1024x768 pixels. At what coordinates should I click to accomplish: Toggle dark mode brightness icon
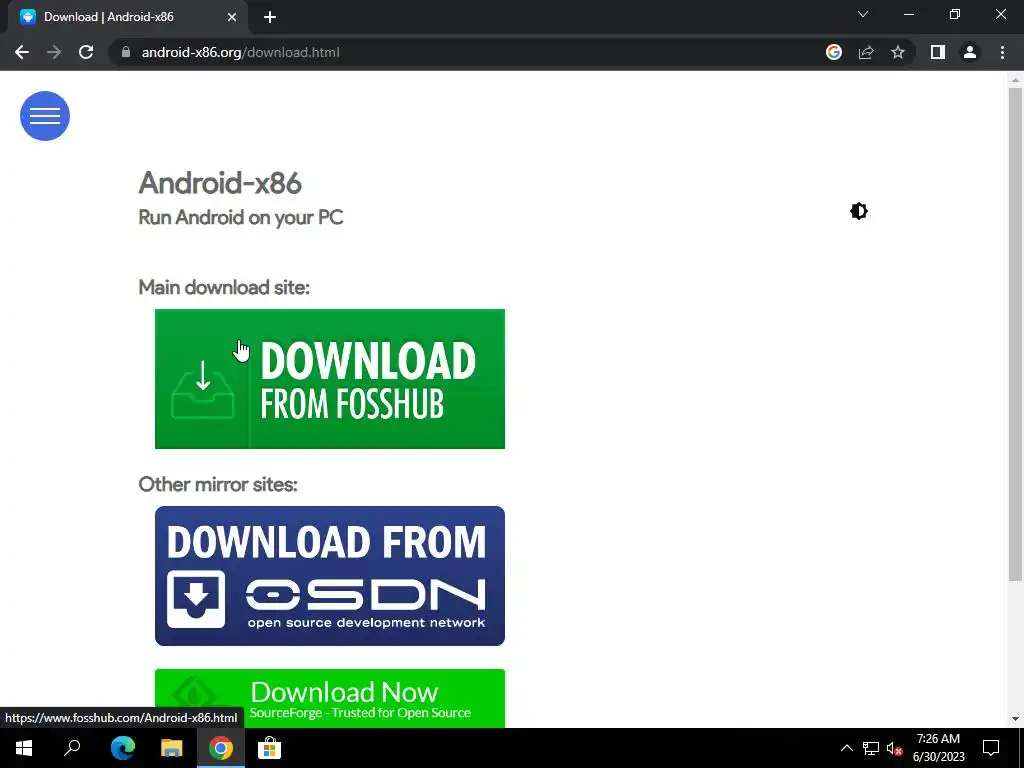coord(859,211)
